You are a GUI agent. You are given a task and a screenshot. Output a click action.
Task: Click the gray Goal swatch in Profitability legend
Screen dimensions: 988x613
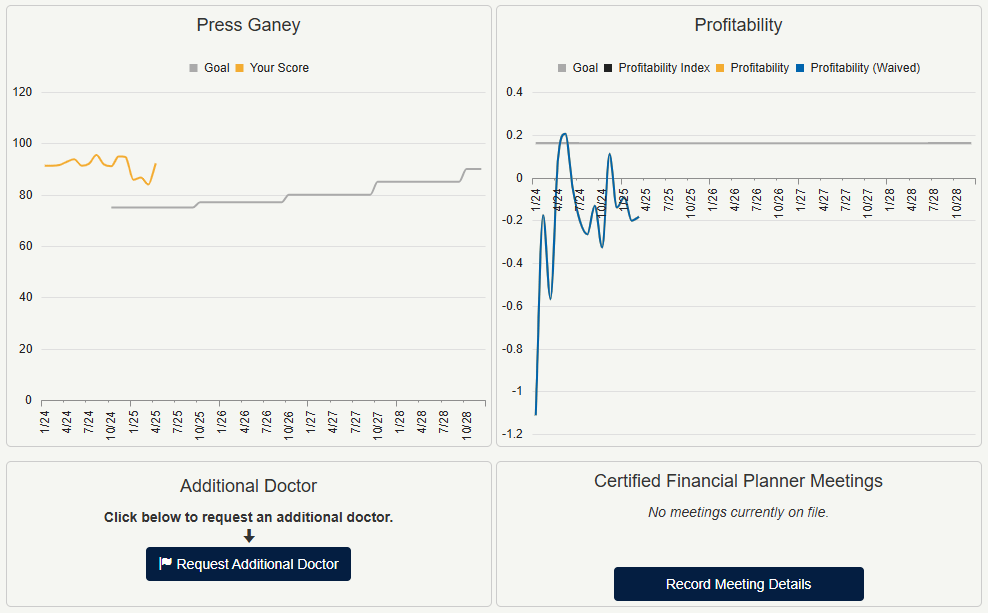click(563, 68)
